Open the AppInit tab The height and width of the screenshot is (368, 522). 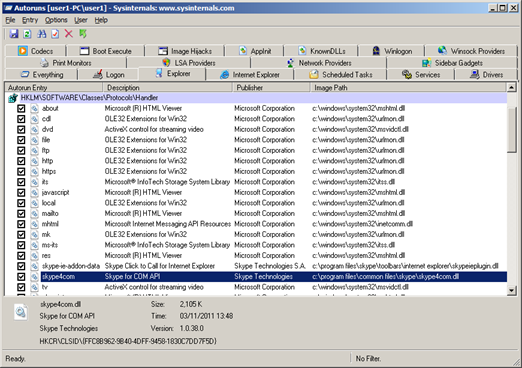point(254,51)
